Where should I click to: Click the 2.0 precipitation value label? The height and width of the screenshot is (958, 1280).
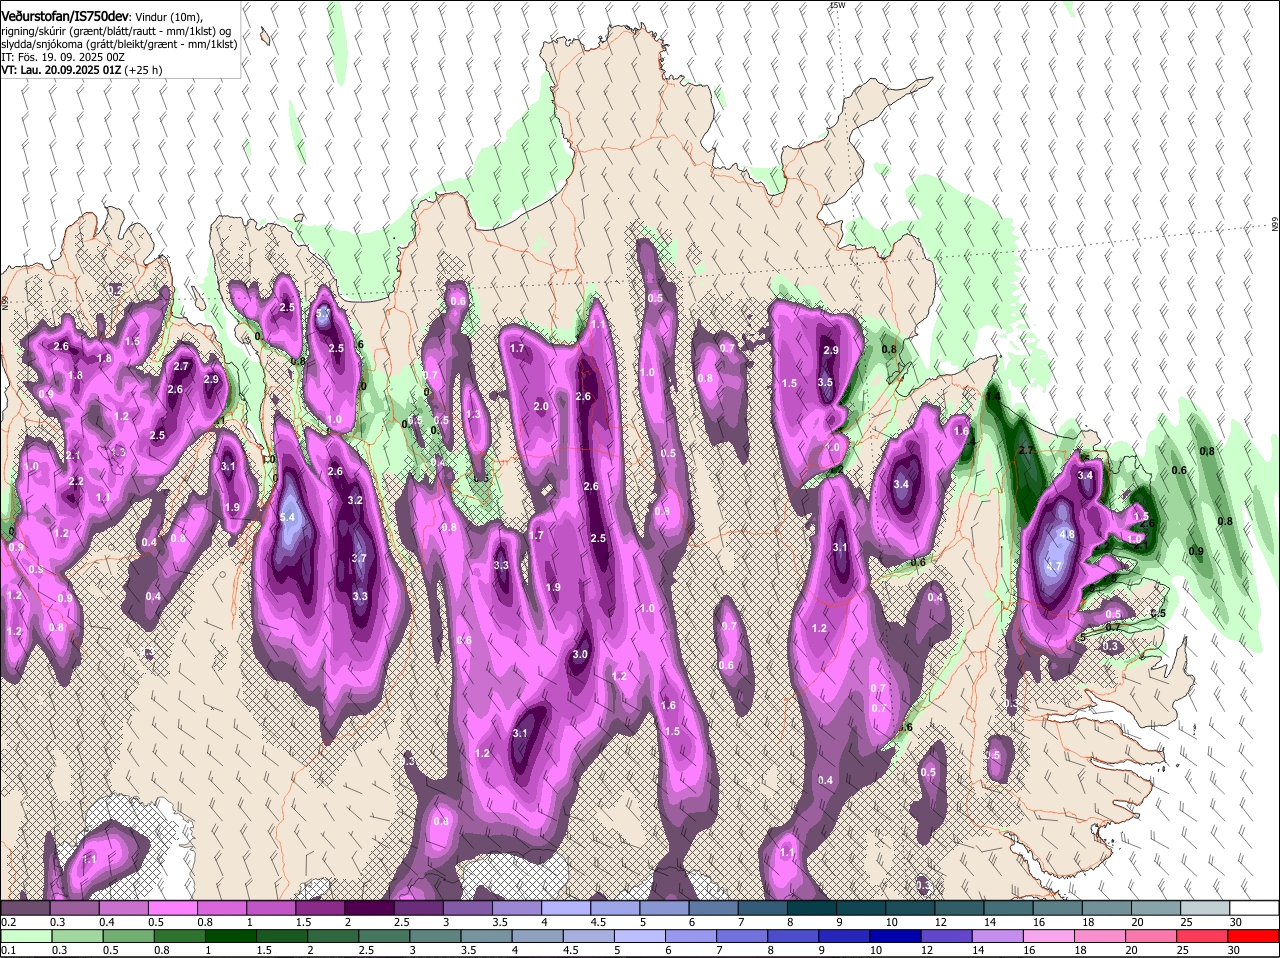(x=541, y=407)
